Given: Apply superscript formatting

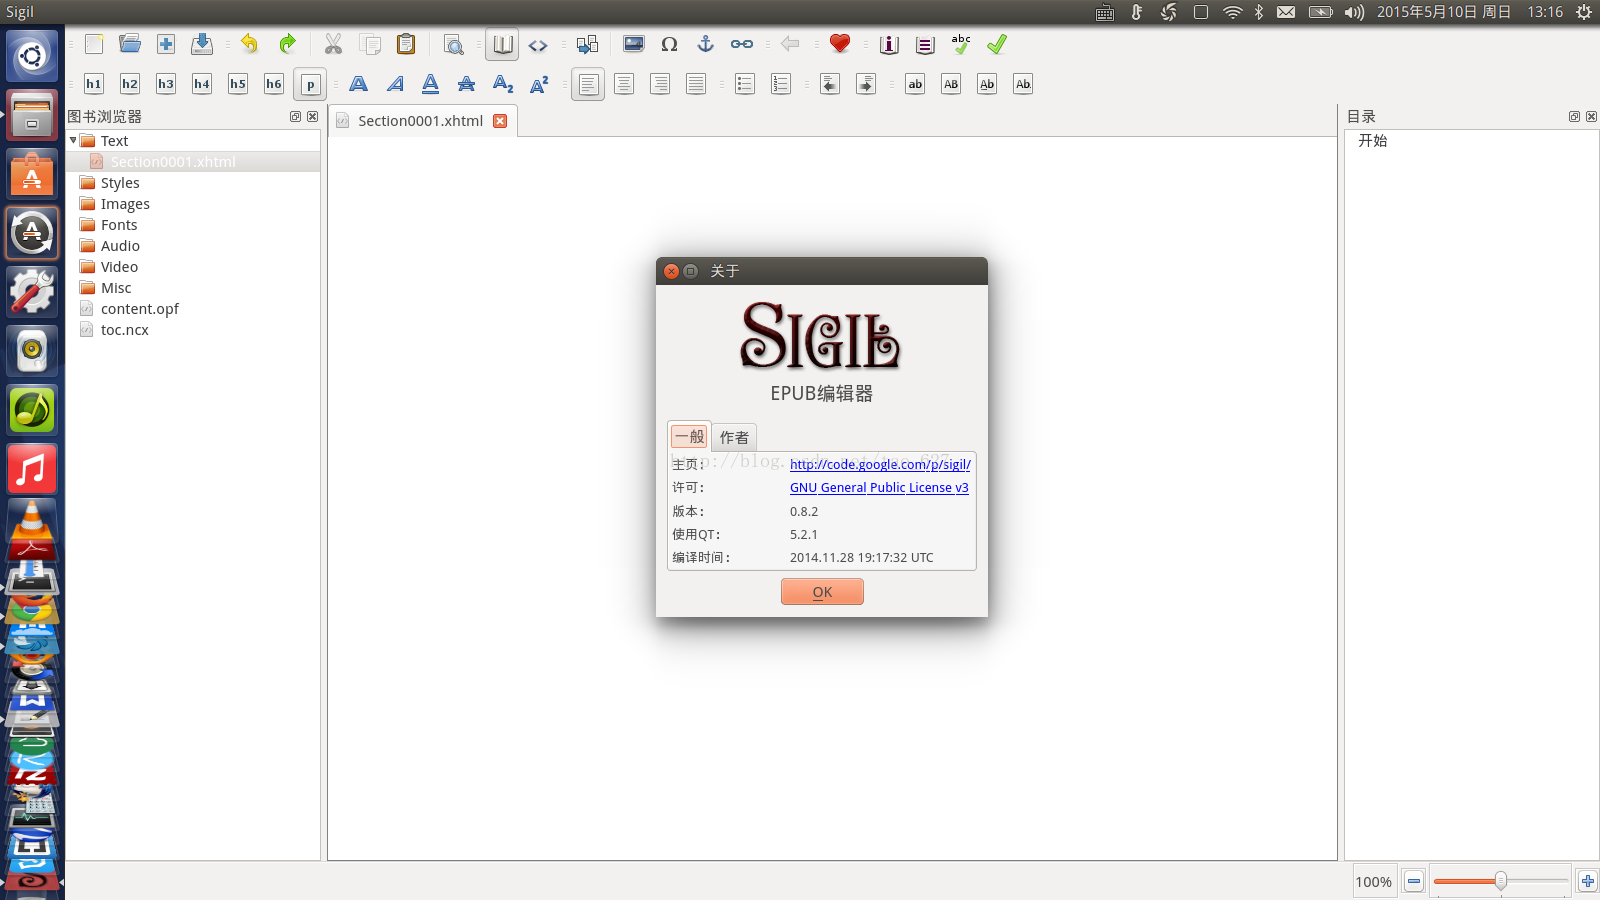Looking at the screenshot, I should (x=539, y=84).
